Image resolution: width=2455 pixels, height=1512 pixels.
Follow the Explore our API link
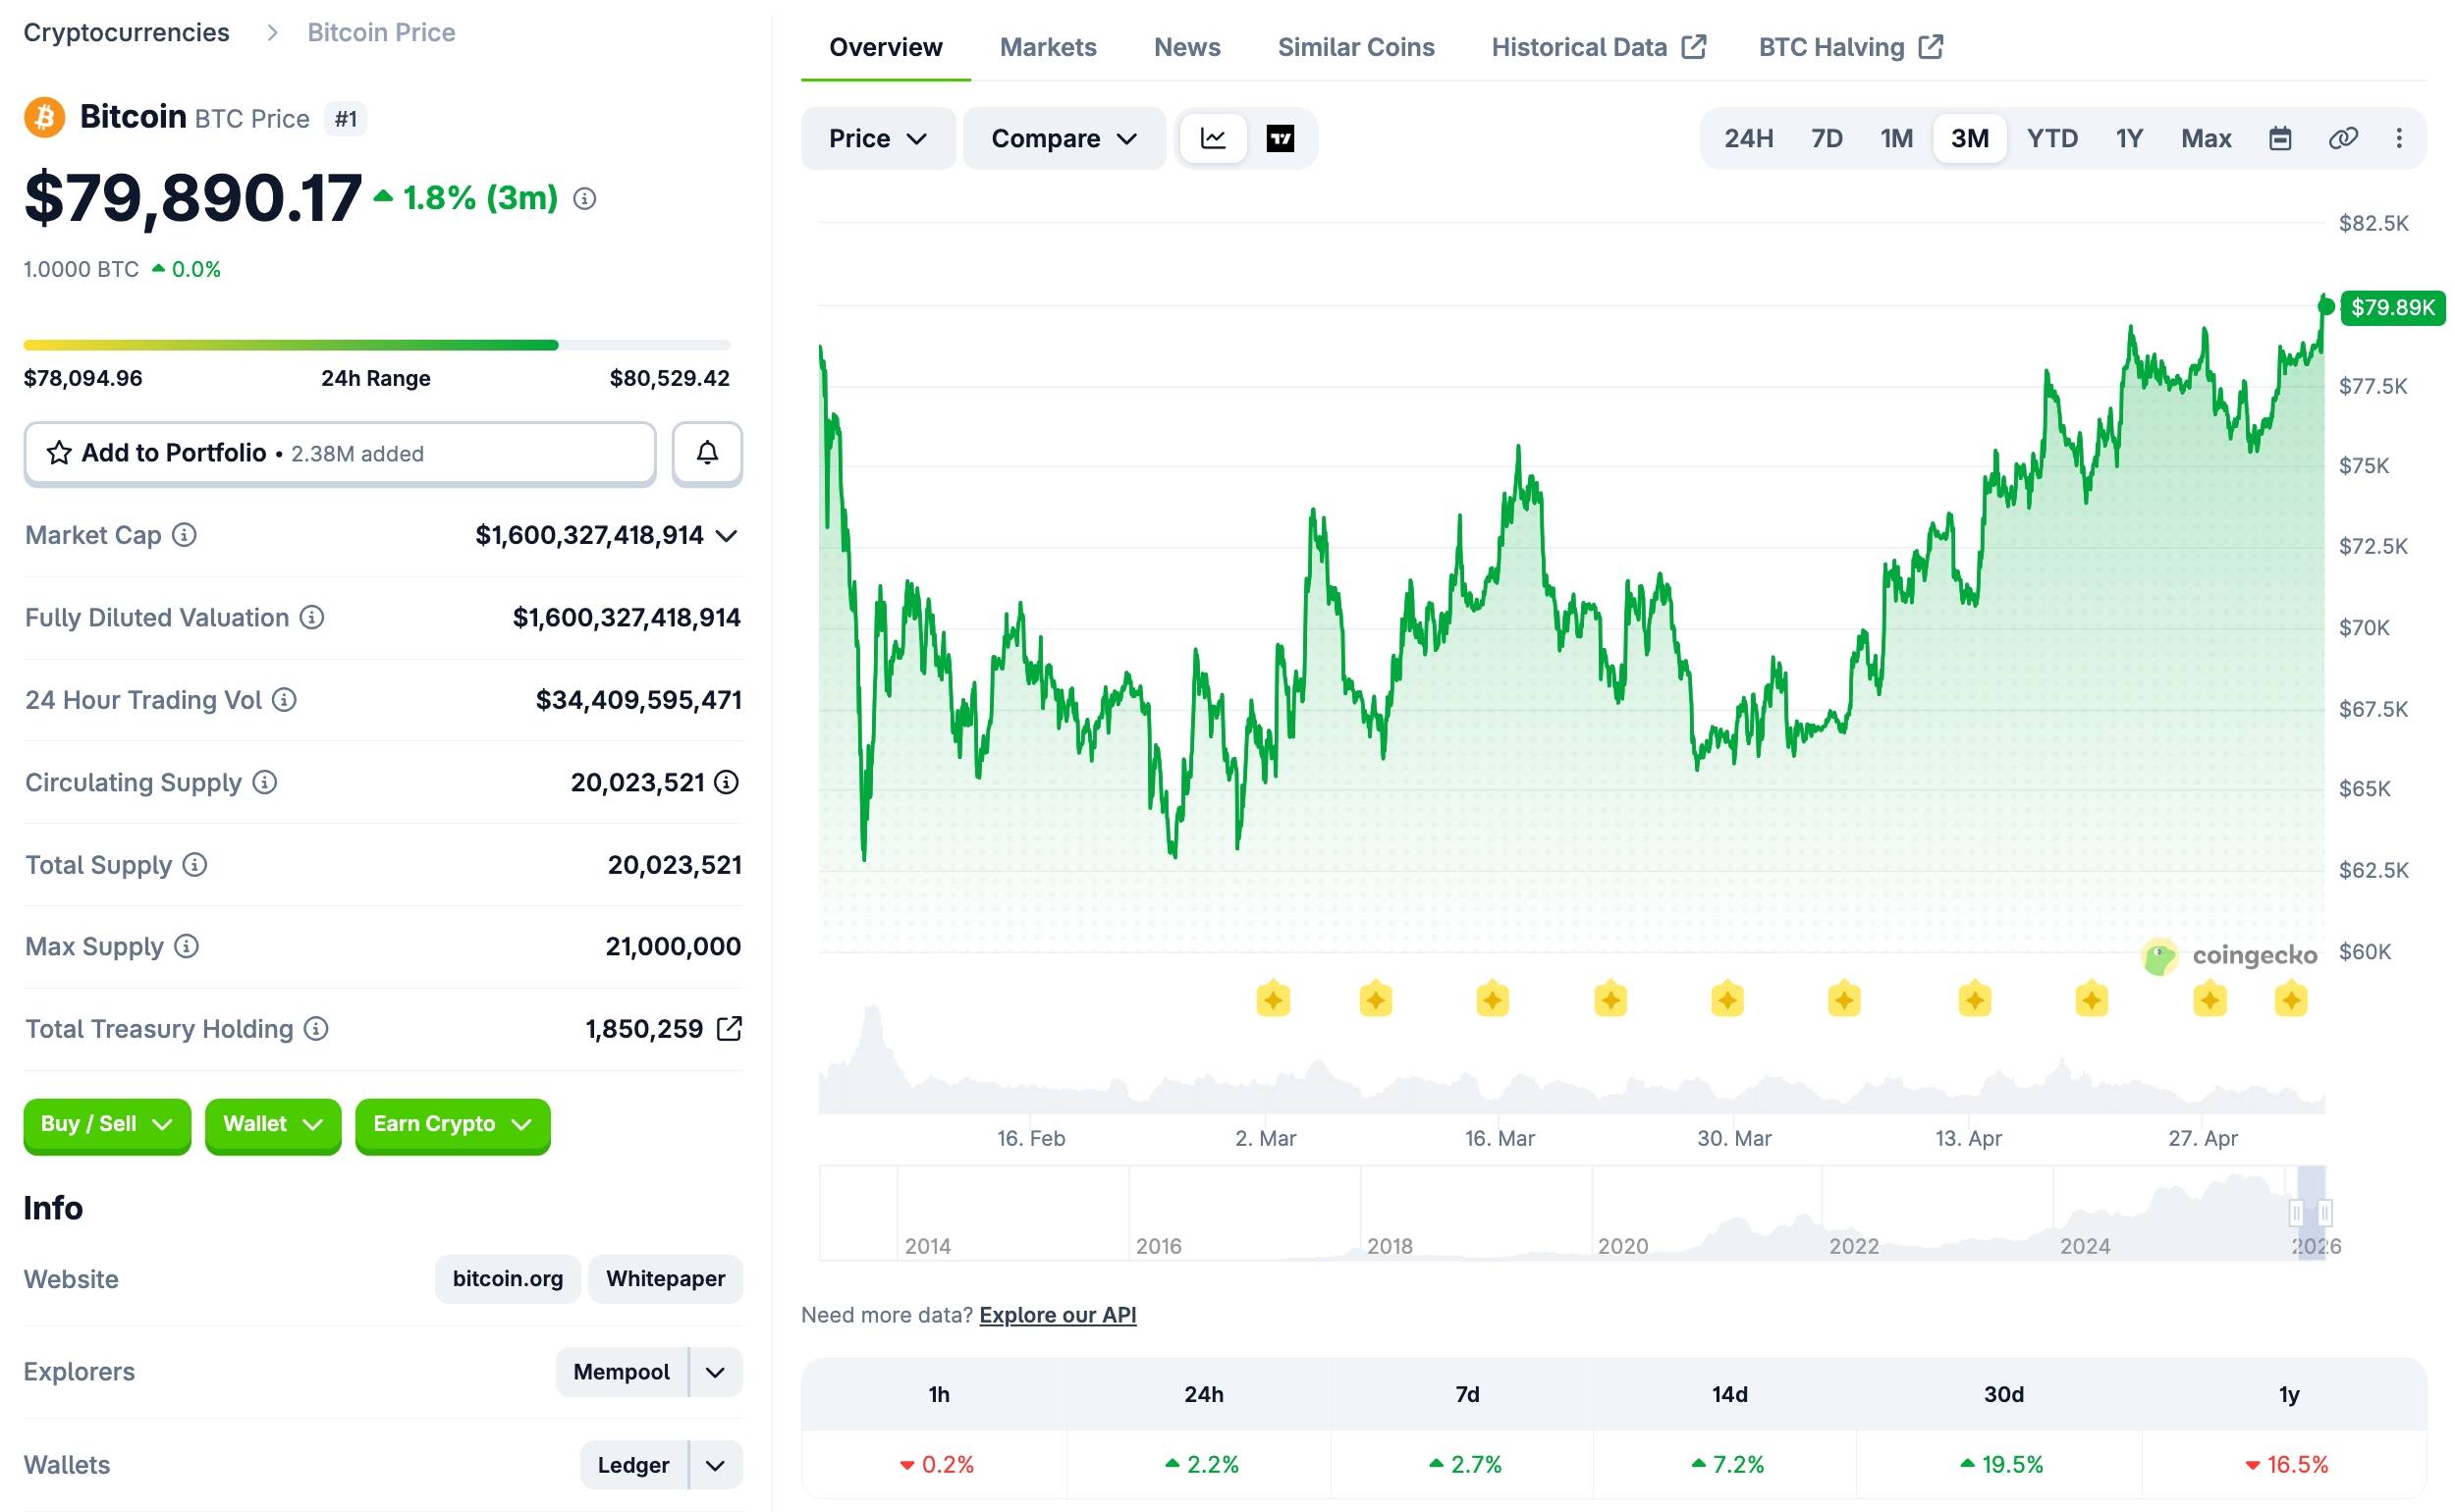[1057, 1315]
